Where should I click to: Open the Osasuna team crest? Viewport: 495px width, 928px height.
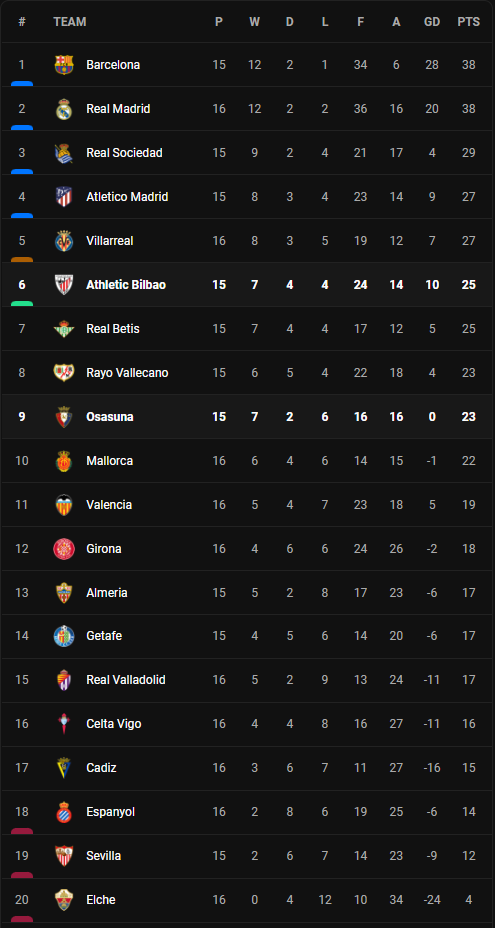click(64, 417)
